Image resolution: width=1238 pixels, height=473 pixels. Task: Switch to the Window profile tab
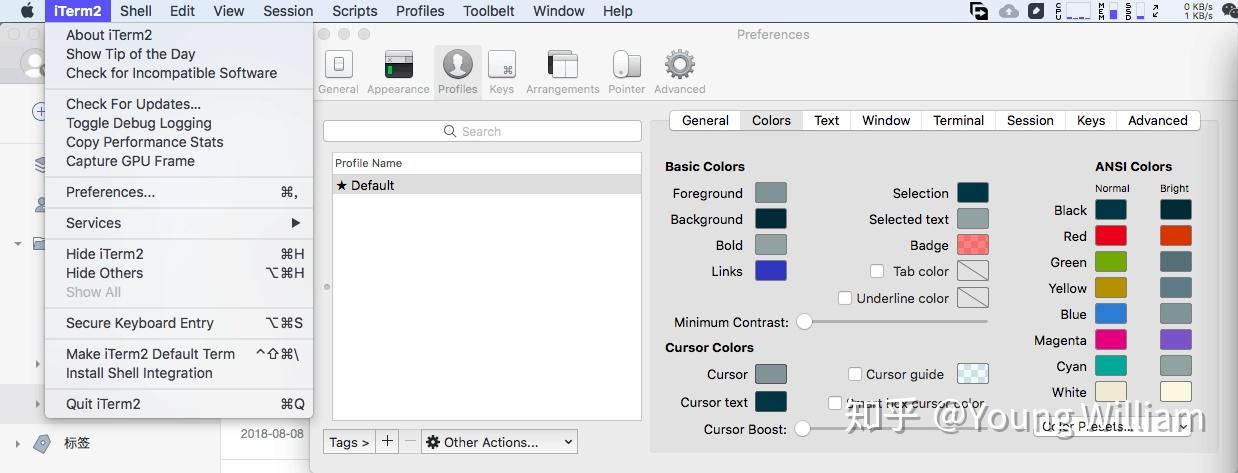pos(886,120)
